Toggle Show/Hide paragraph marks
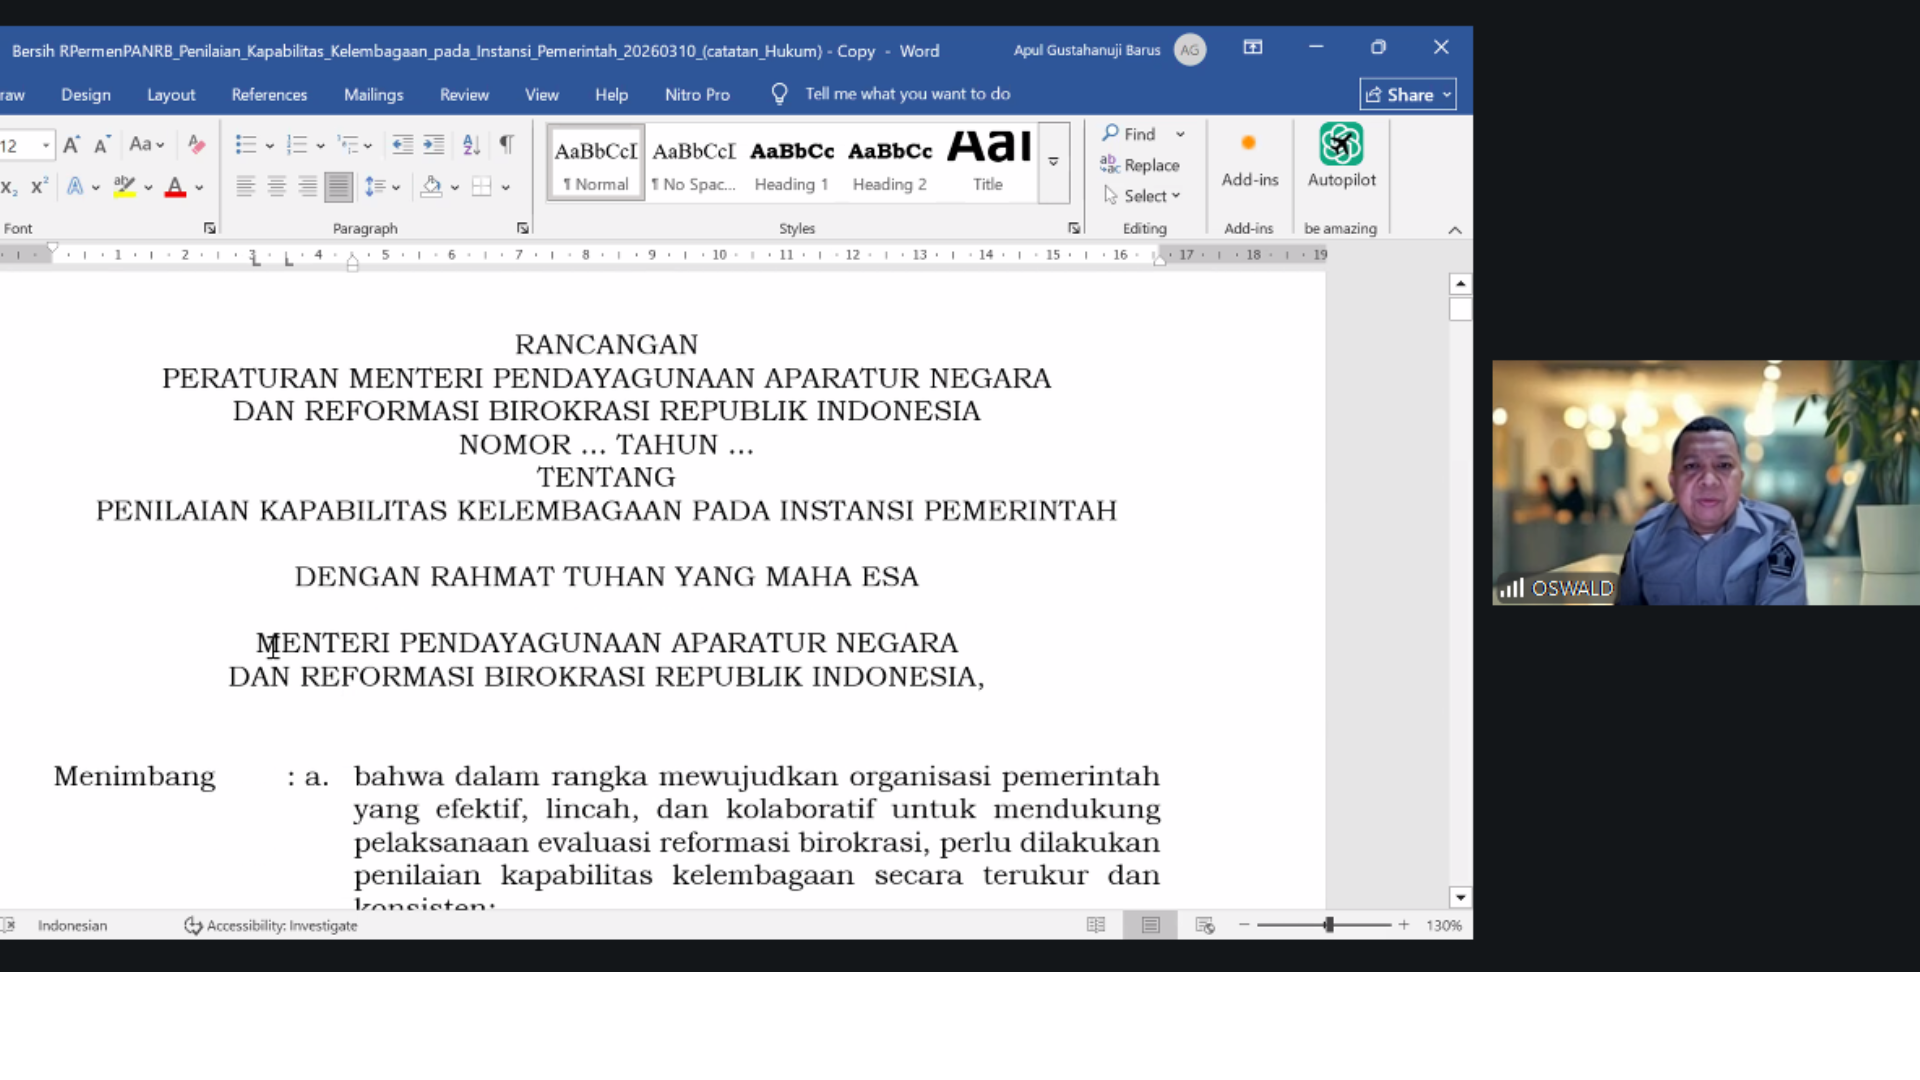The image size is (1920, 1080). click(x=507, y=145)
